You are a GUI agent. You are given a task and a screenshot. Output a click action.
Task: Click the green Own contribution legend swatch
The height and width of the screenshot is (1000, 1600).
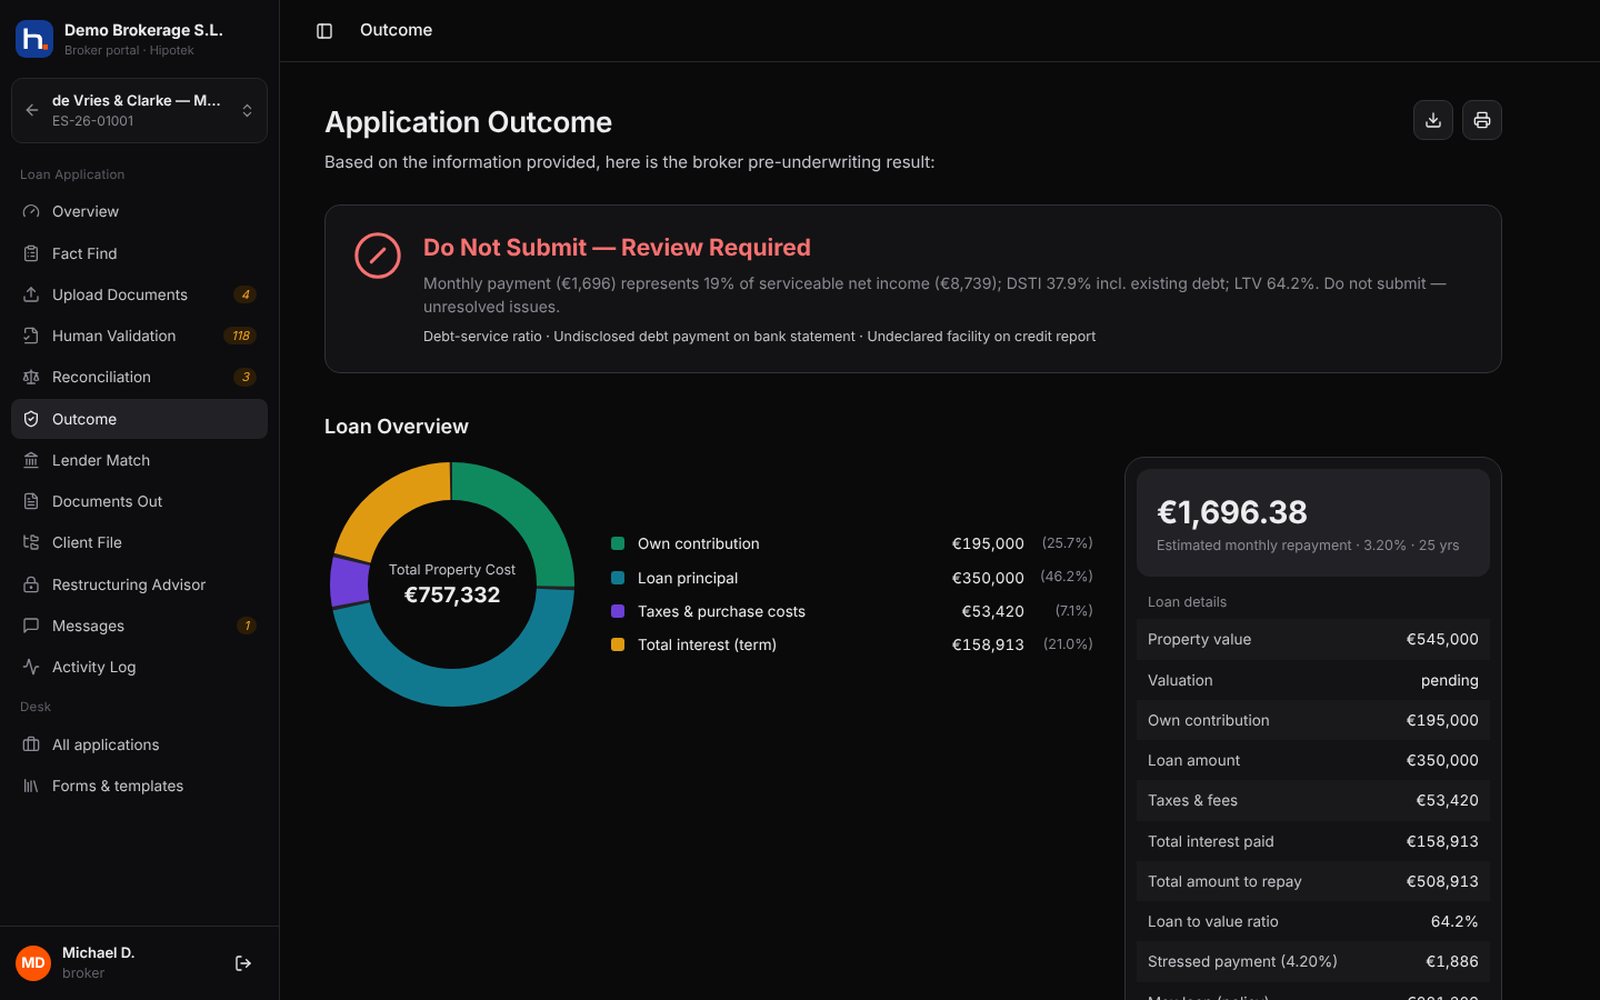[x=618, y=544]
